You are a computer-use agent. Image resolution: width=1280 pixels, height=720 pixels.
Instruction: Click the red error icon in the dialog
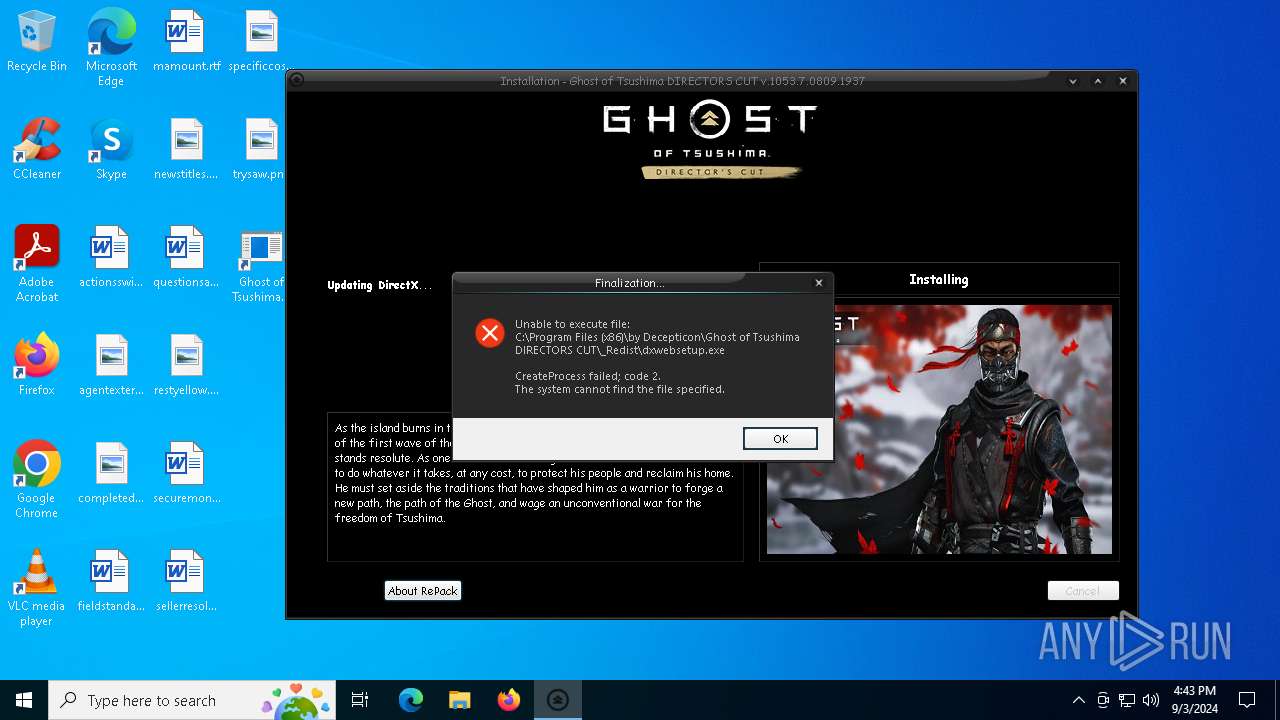[x=489, y=333]
